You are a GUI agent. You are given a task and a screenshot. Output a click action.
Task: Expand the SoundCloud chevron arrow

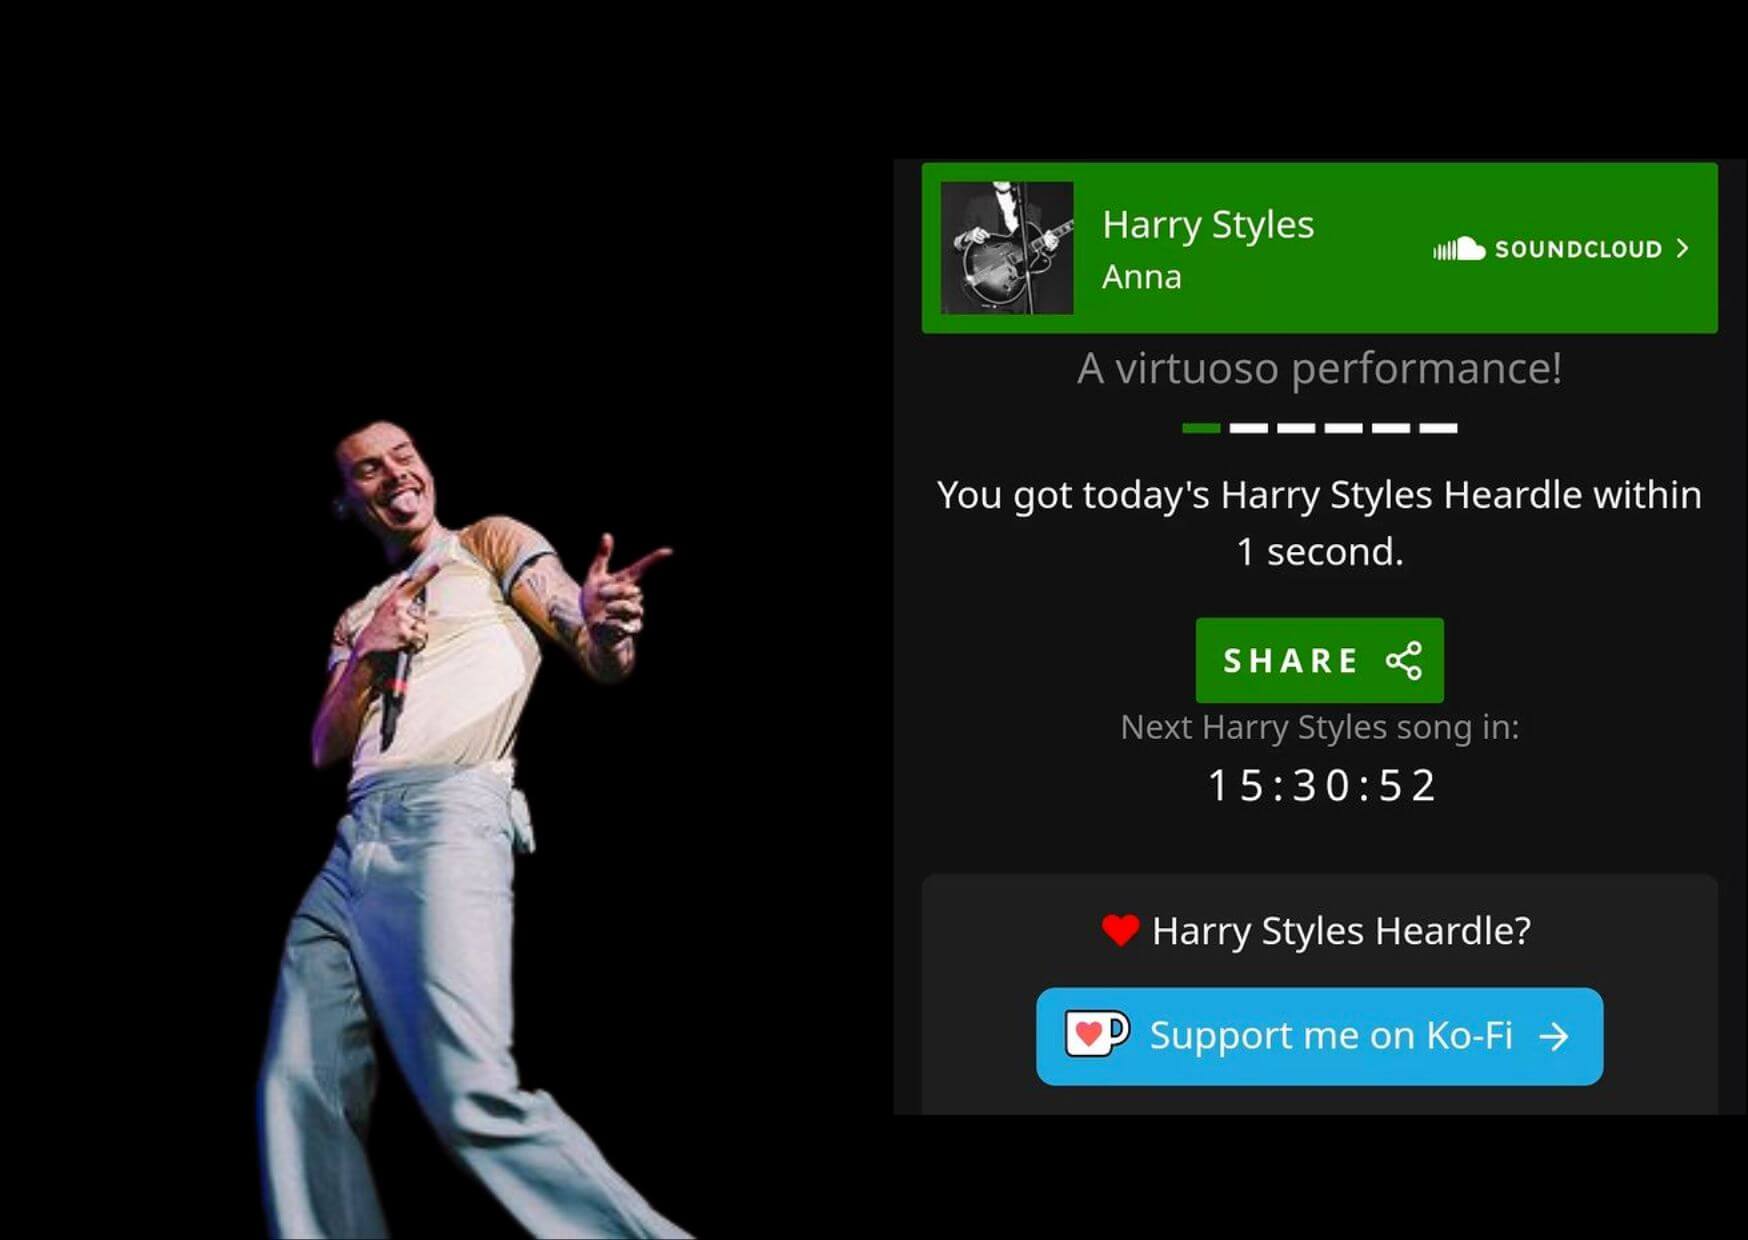pyautogui.click(x=1683, y=249)
